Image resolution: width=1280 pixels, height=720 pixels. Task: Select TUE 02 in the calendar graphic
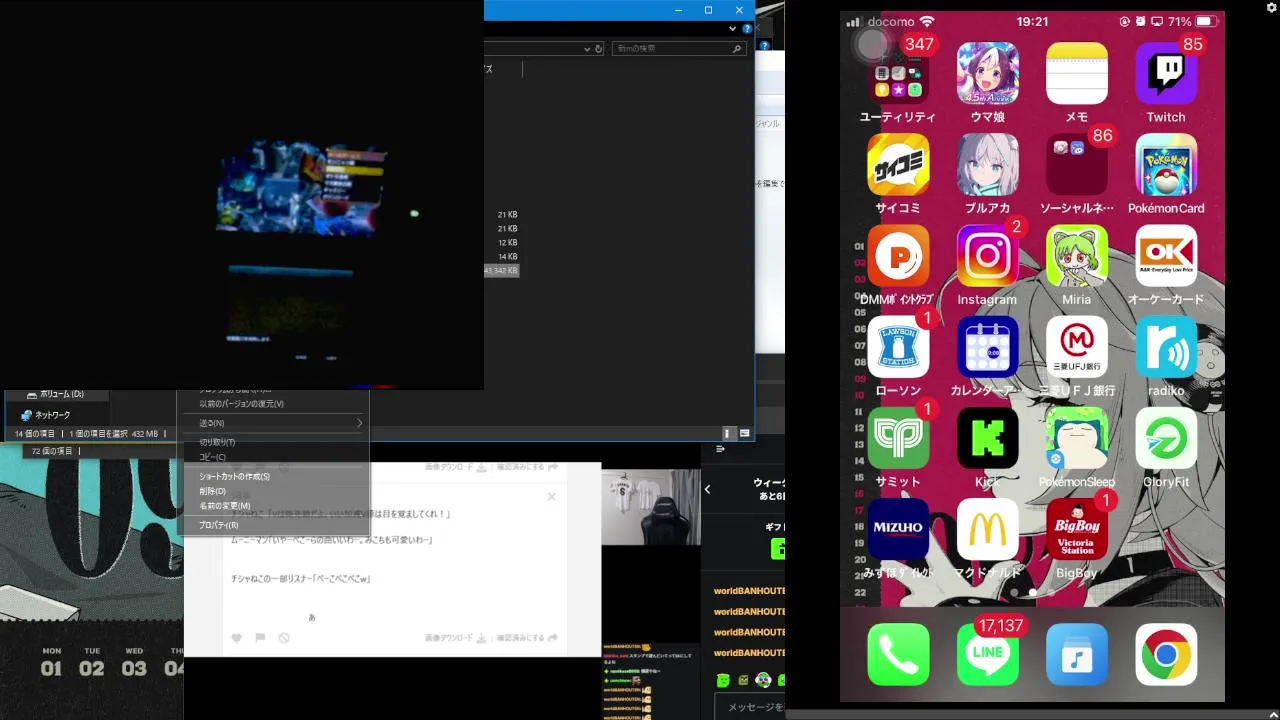pos(92,663)
